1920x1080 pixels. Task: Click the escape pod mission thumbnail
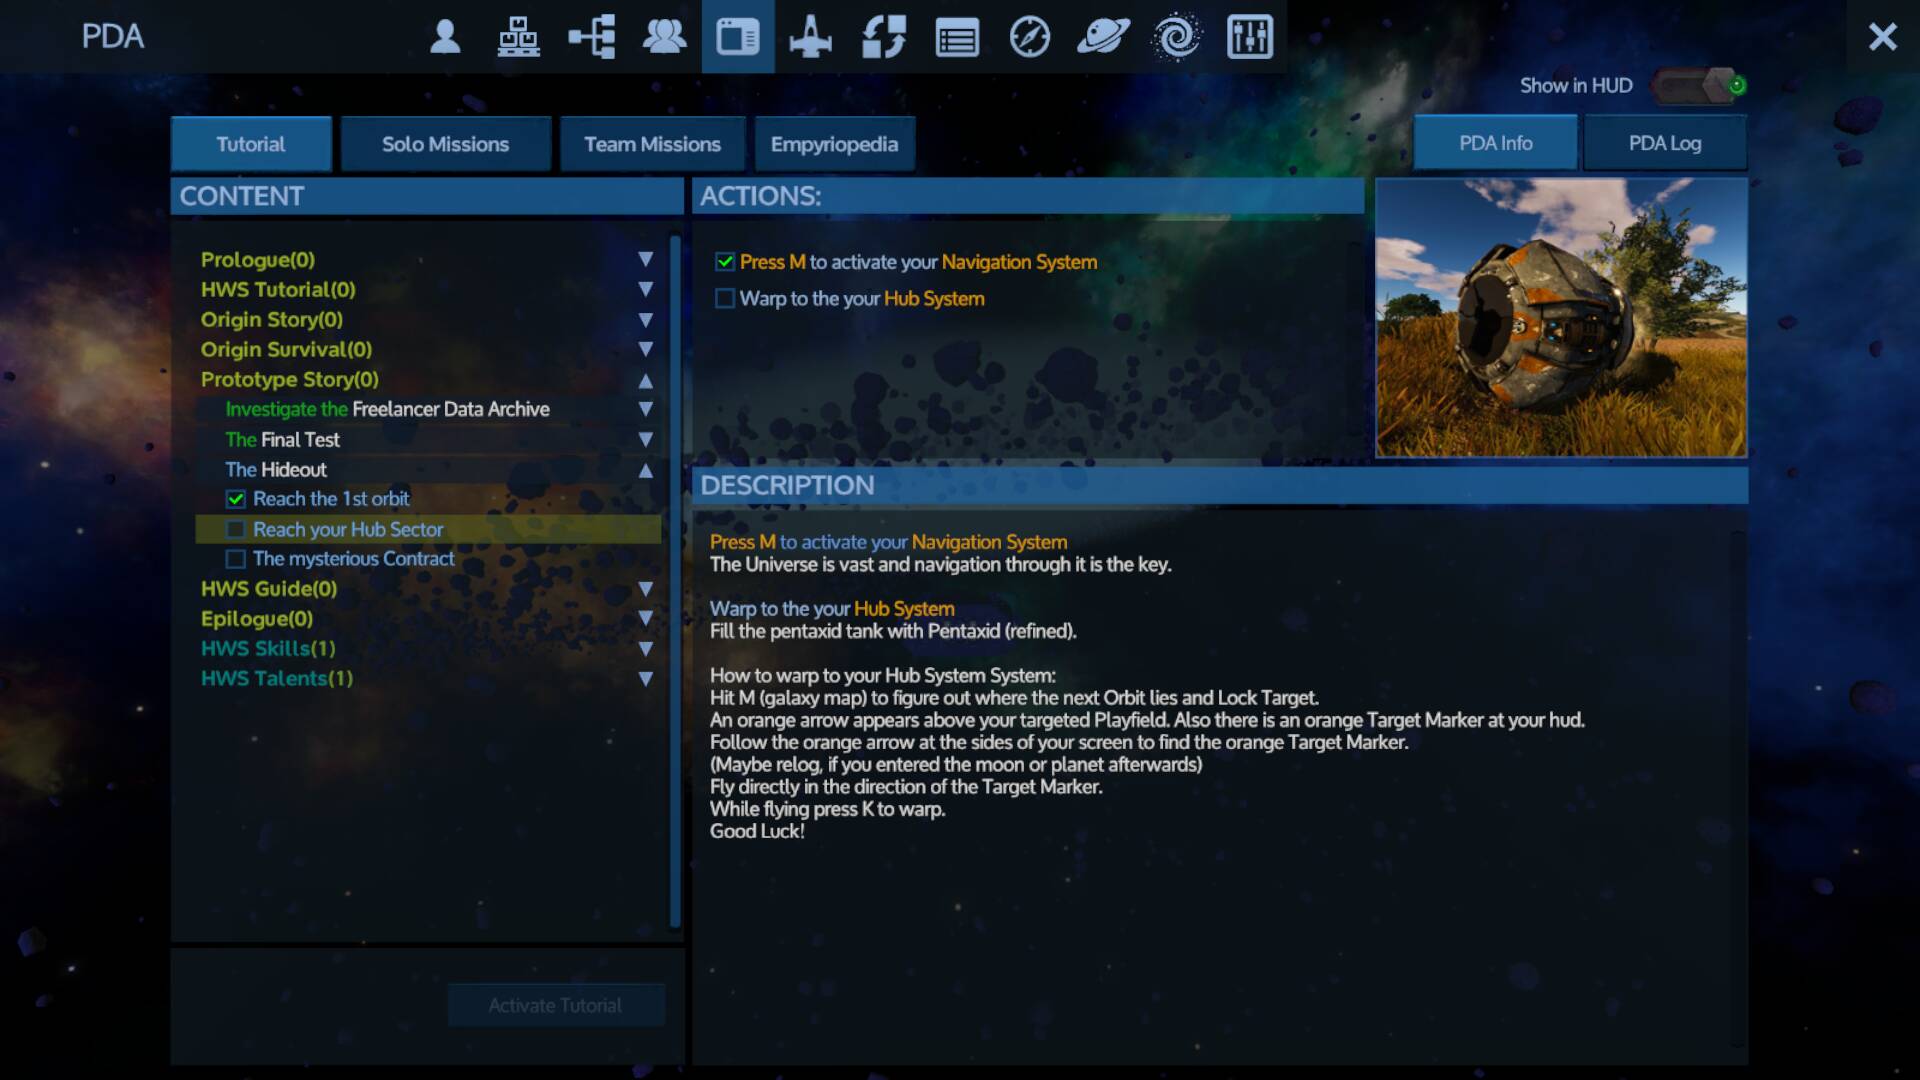pos(1561,318)
